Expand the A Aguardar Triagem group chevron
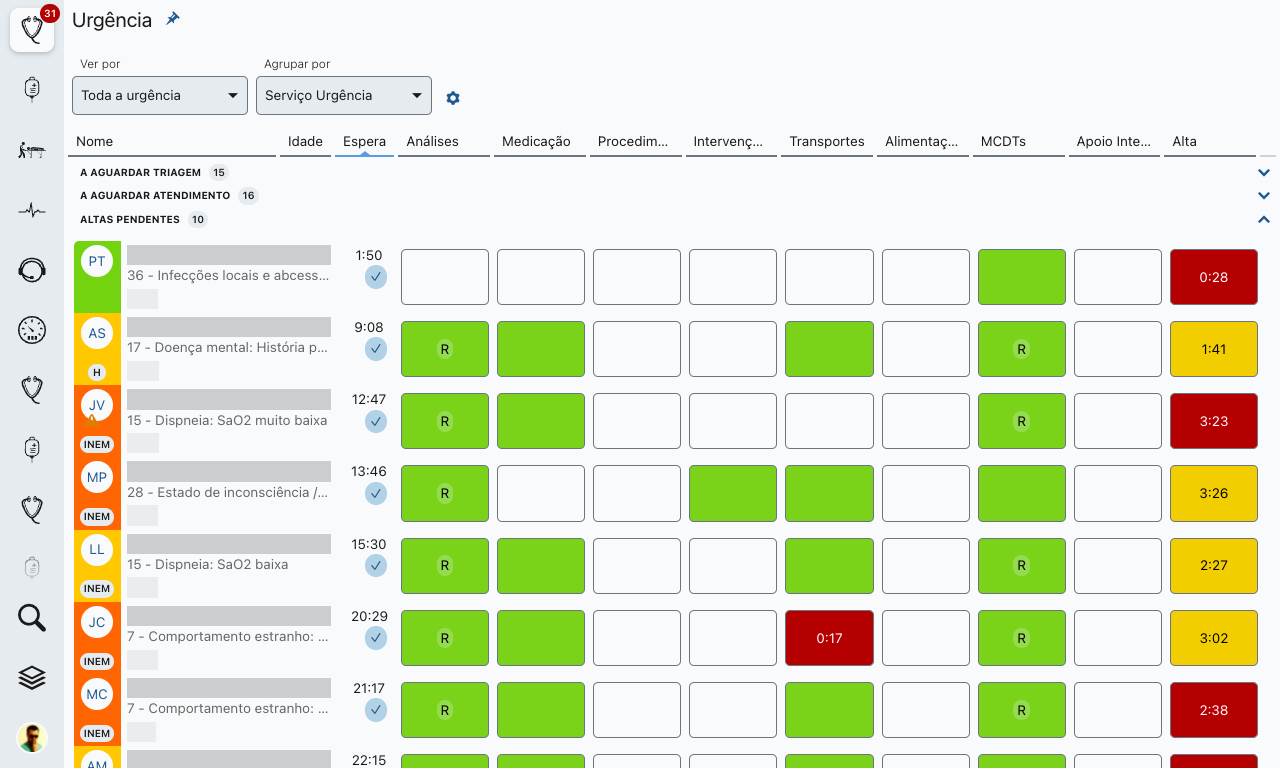The image size is (1280, 768). click(1264, 173)
